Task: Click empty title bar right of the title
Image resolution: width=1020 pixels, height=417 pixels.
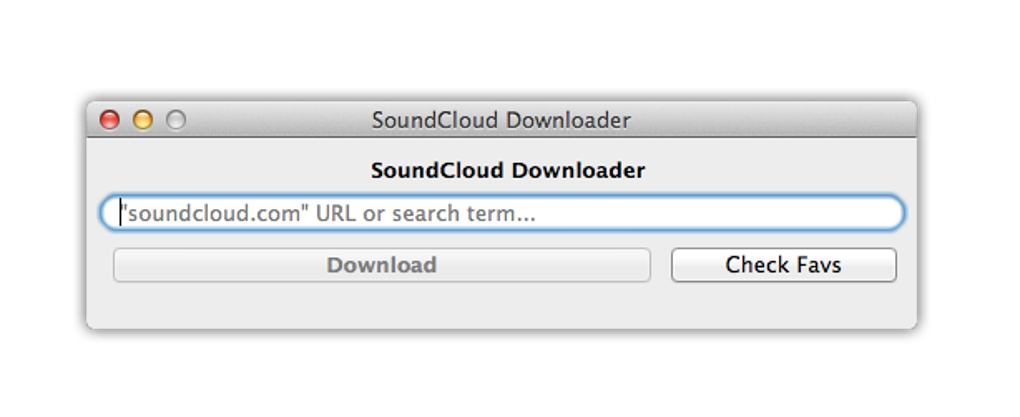Action: [x=780, y=120]
